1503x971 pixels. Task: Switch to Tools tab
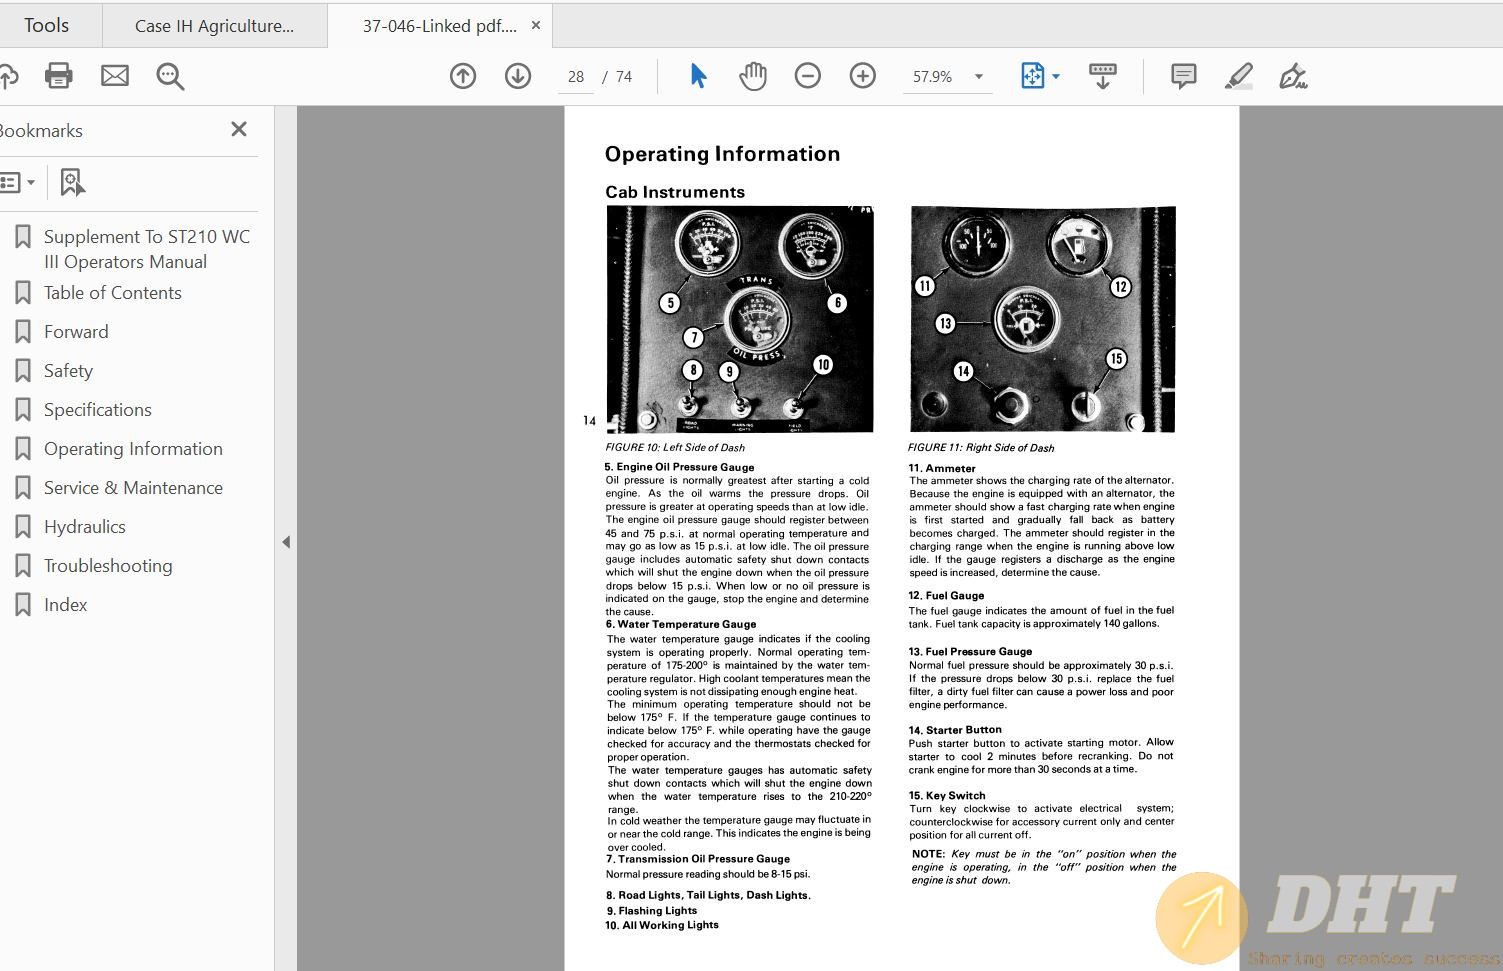click(47, 26)
